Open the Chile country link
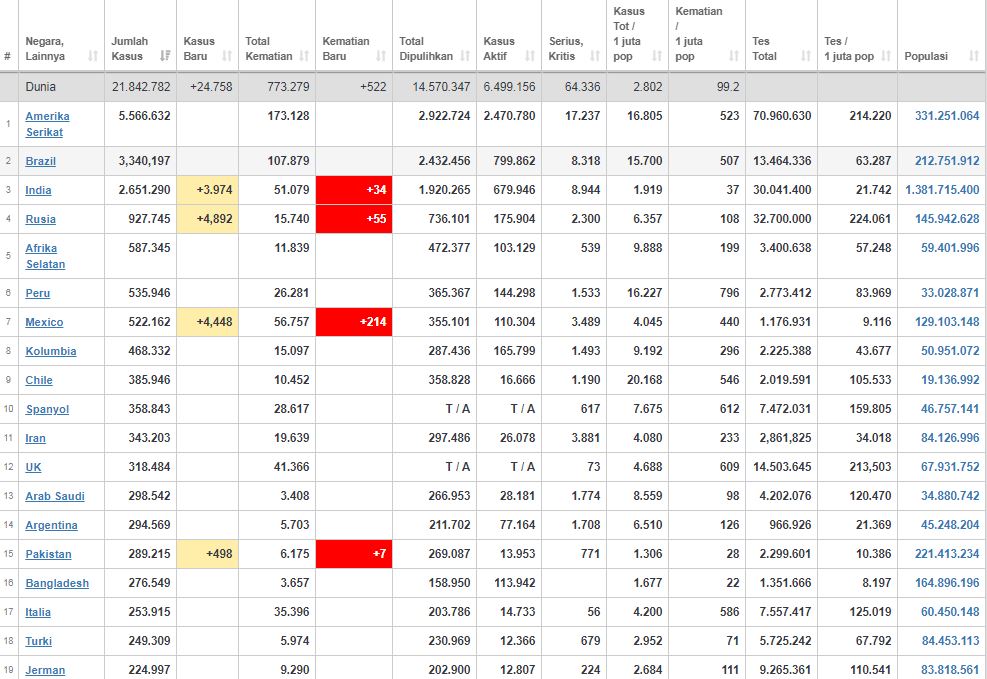This screenshot has height=679, width=987. pyautogui.click(x=39, y=380)
